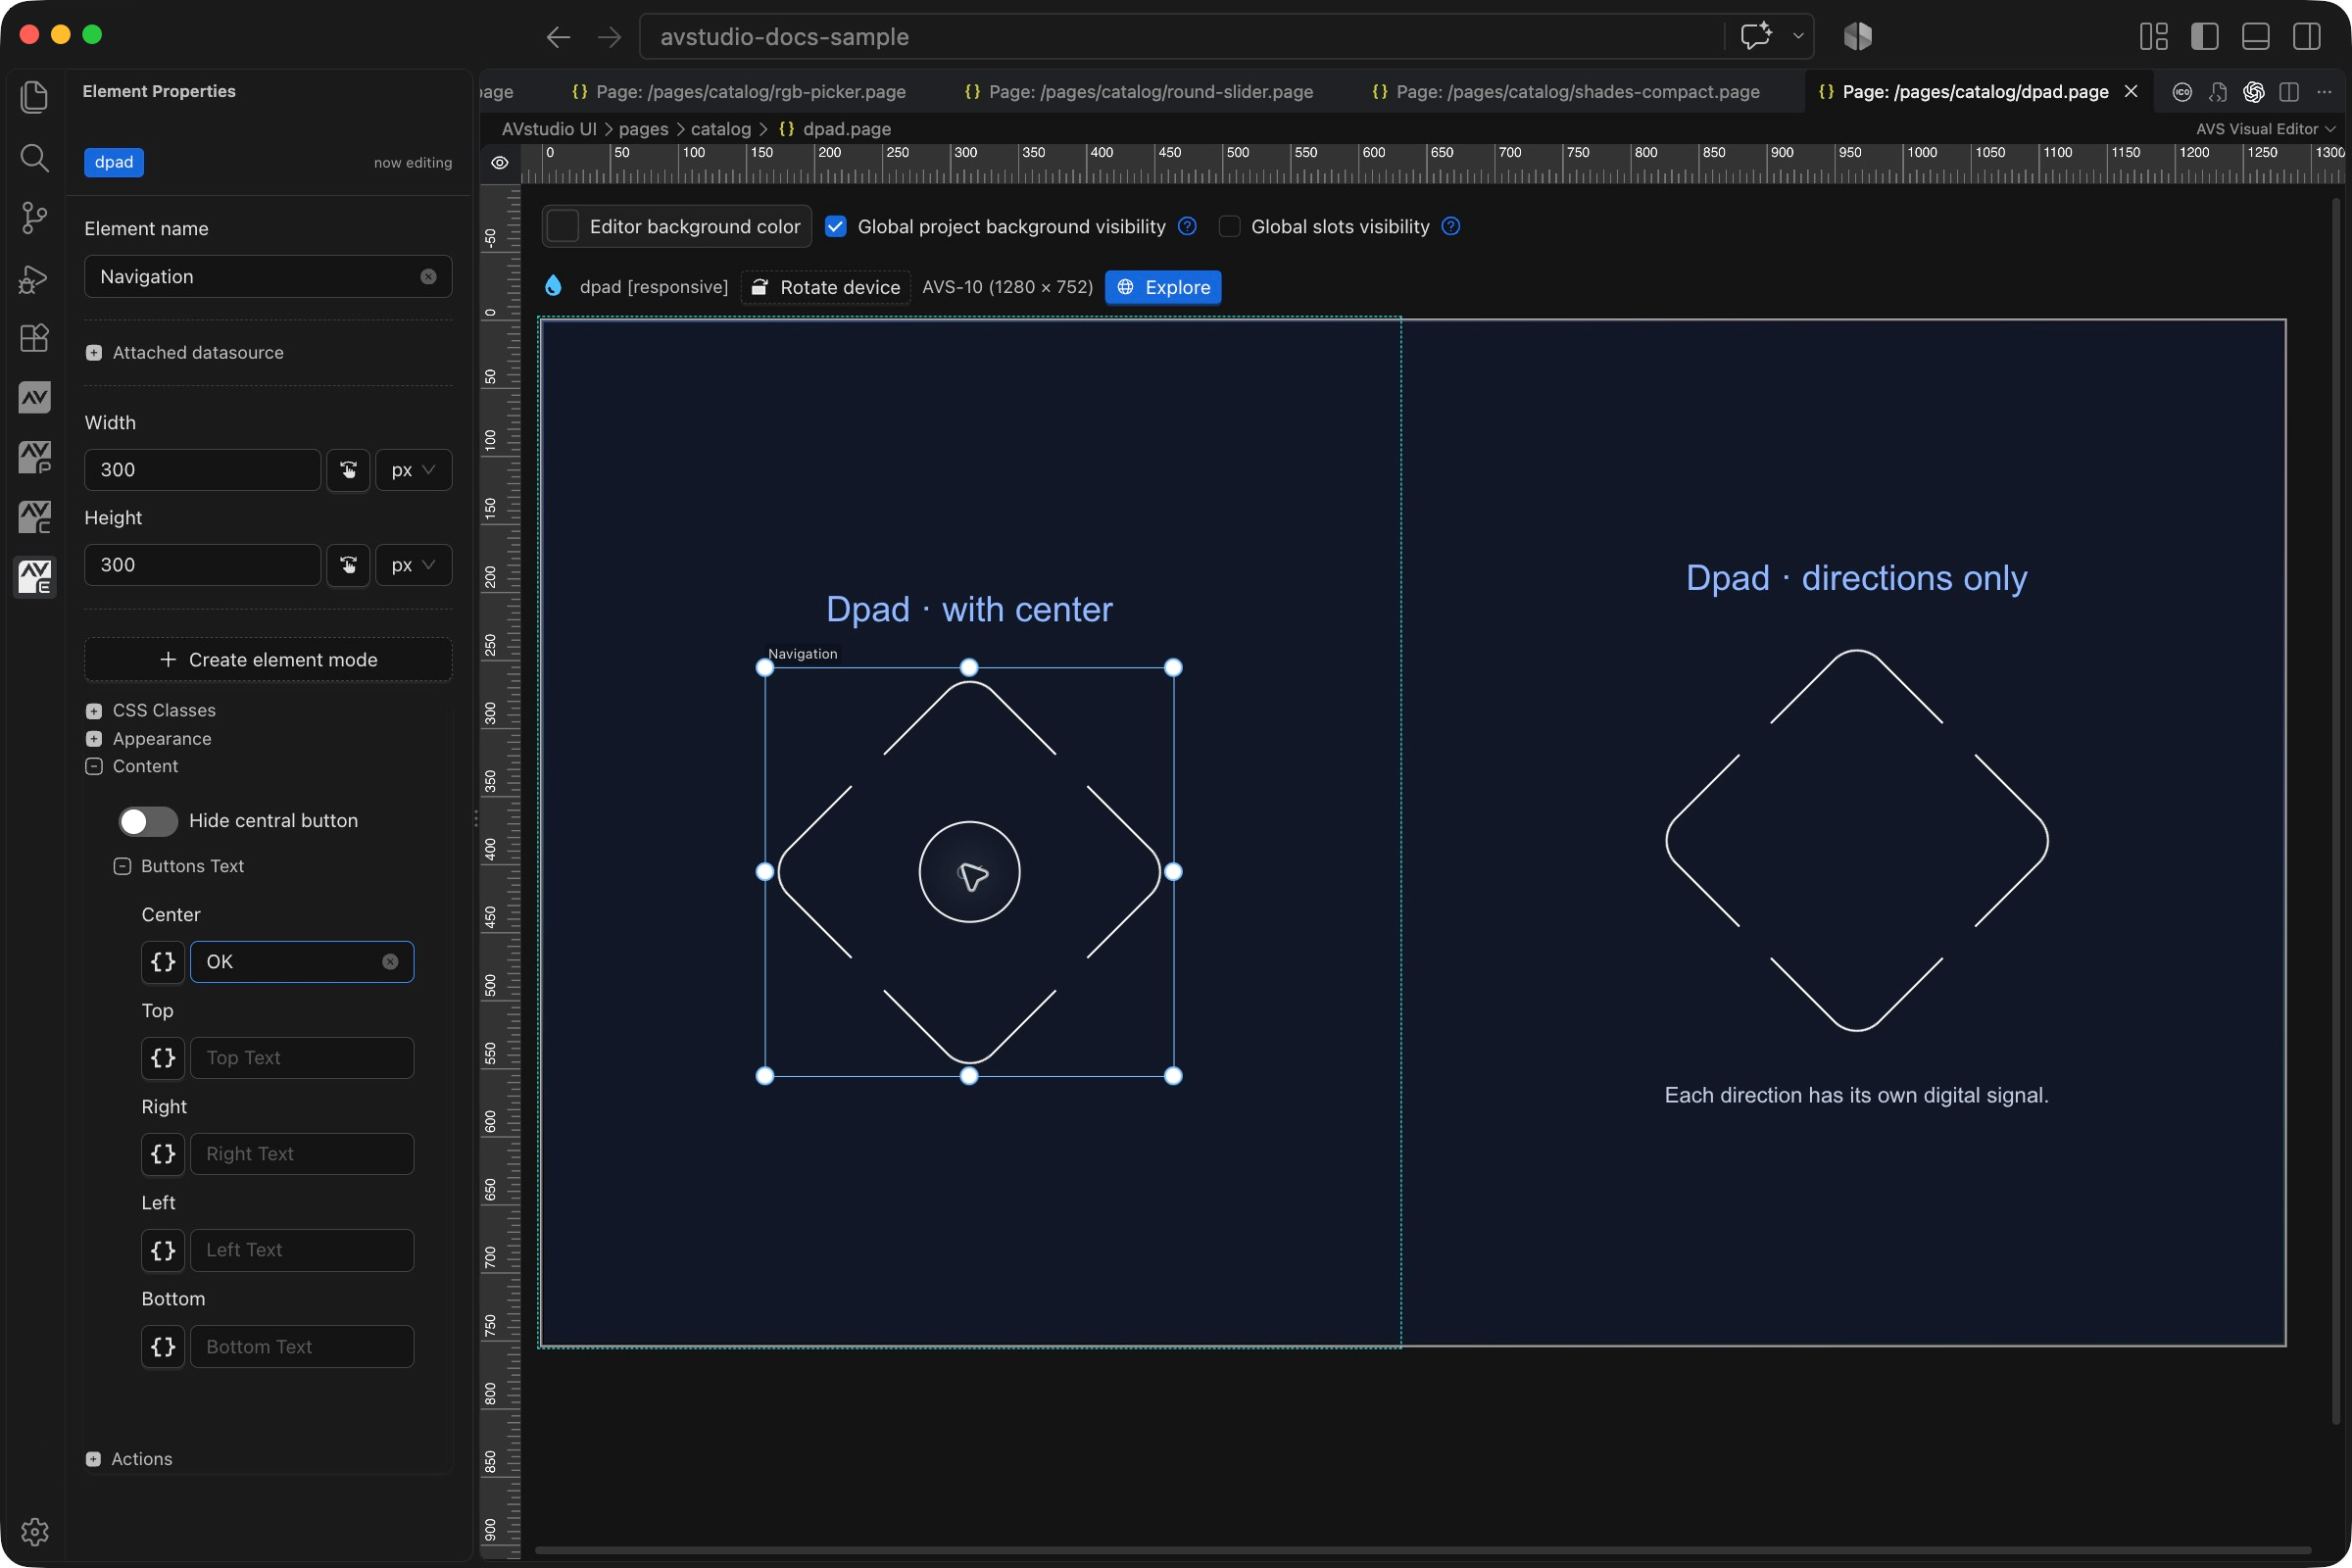Expand Attached datasource section

click(x=185, y=353)
